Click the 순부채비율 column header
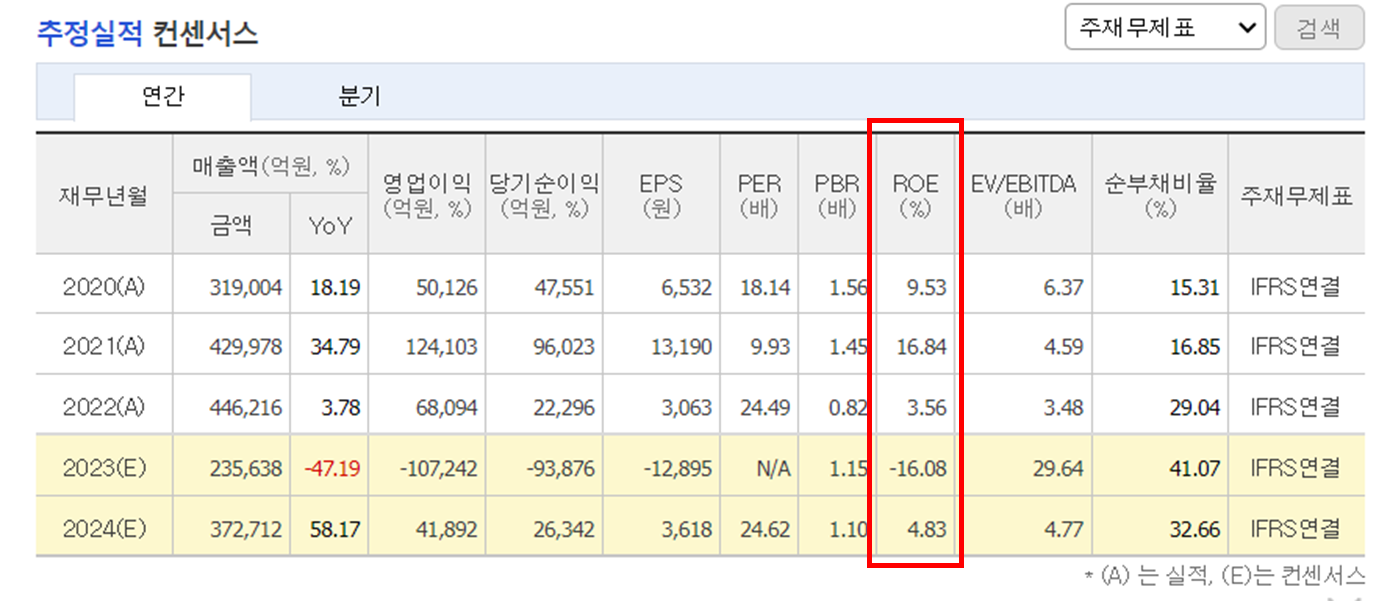This screenshot has width=1390, height=601. pos(1160,195)
